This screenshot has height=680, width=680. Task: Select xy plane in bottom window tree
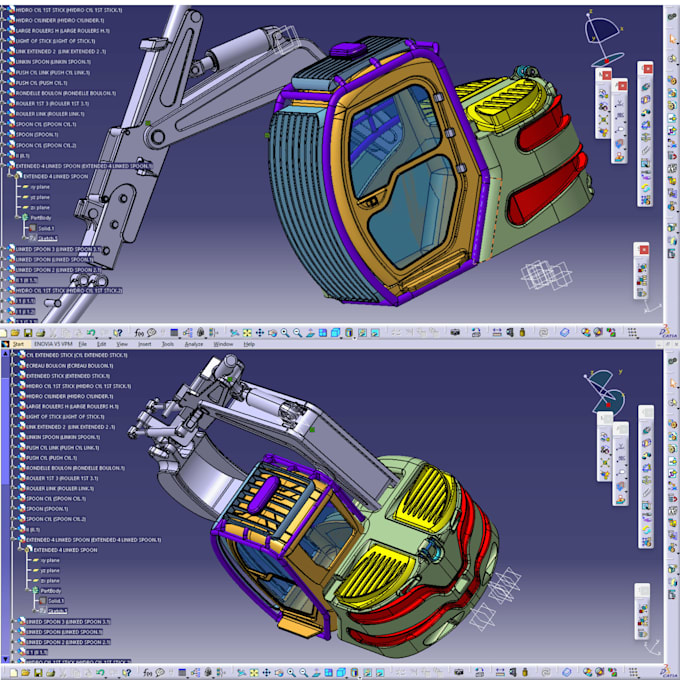(x=49, y=560)
